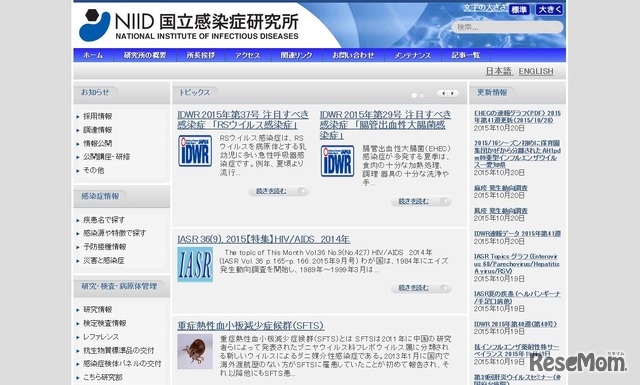Open 2015/16シーズン インフルエンザ update link
The height and width of the screenshot is (385, 640).
[517, 154]
